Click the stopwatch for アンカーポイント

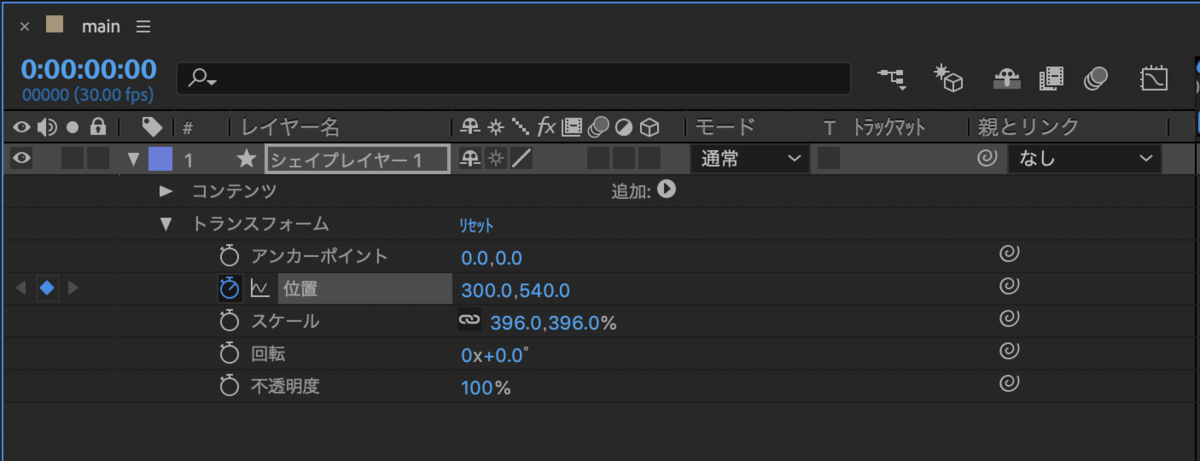[x=230, y=256]
